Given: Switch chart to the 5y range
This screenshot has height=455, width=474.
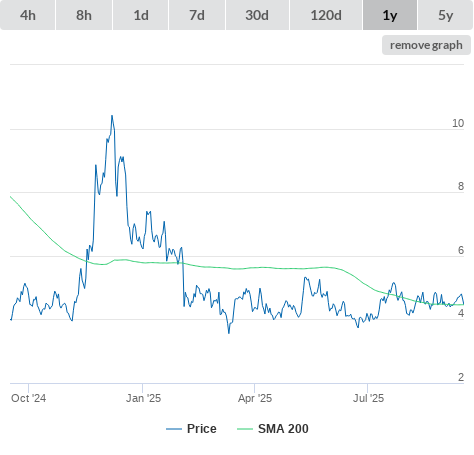Looking at the screenshot, I should pyautogui.click(x=446, y=15).
